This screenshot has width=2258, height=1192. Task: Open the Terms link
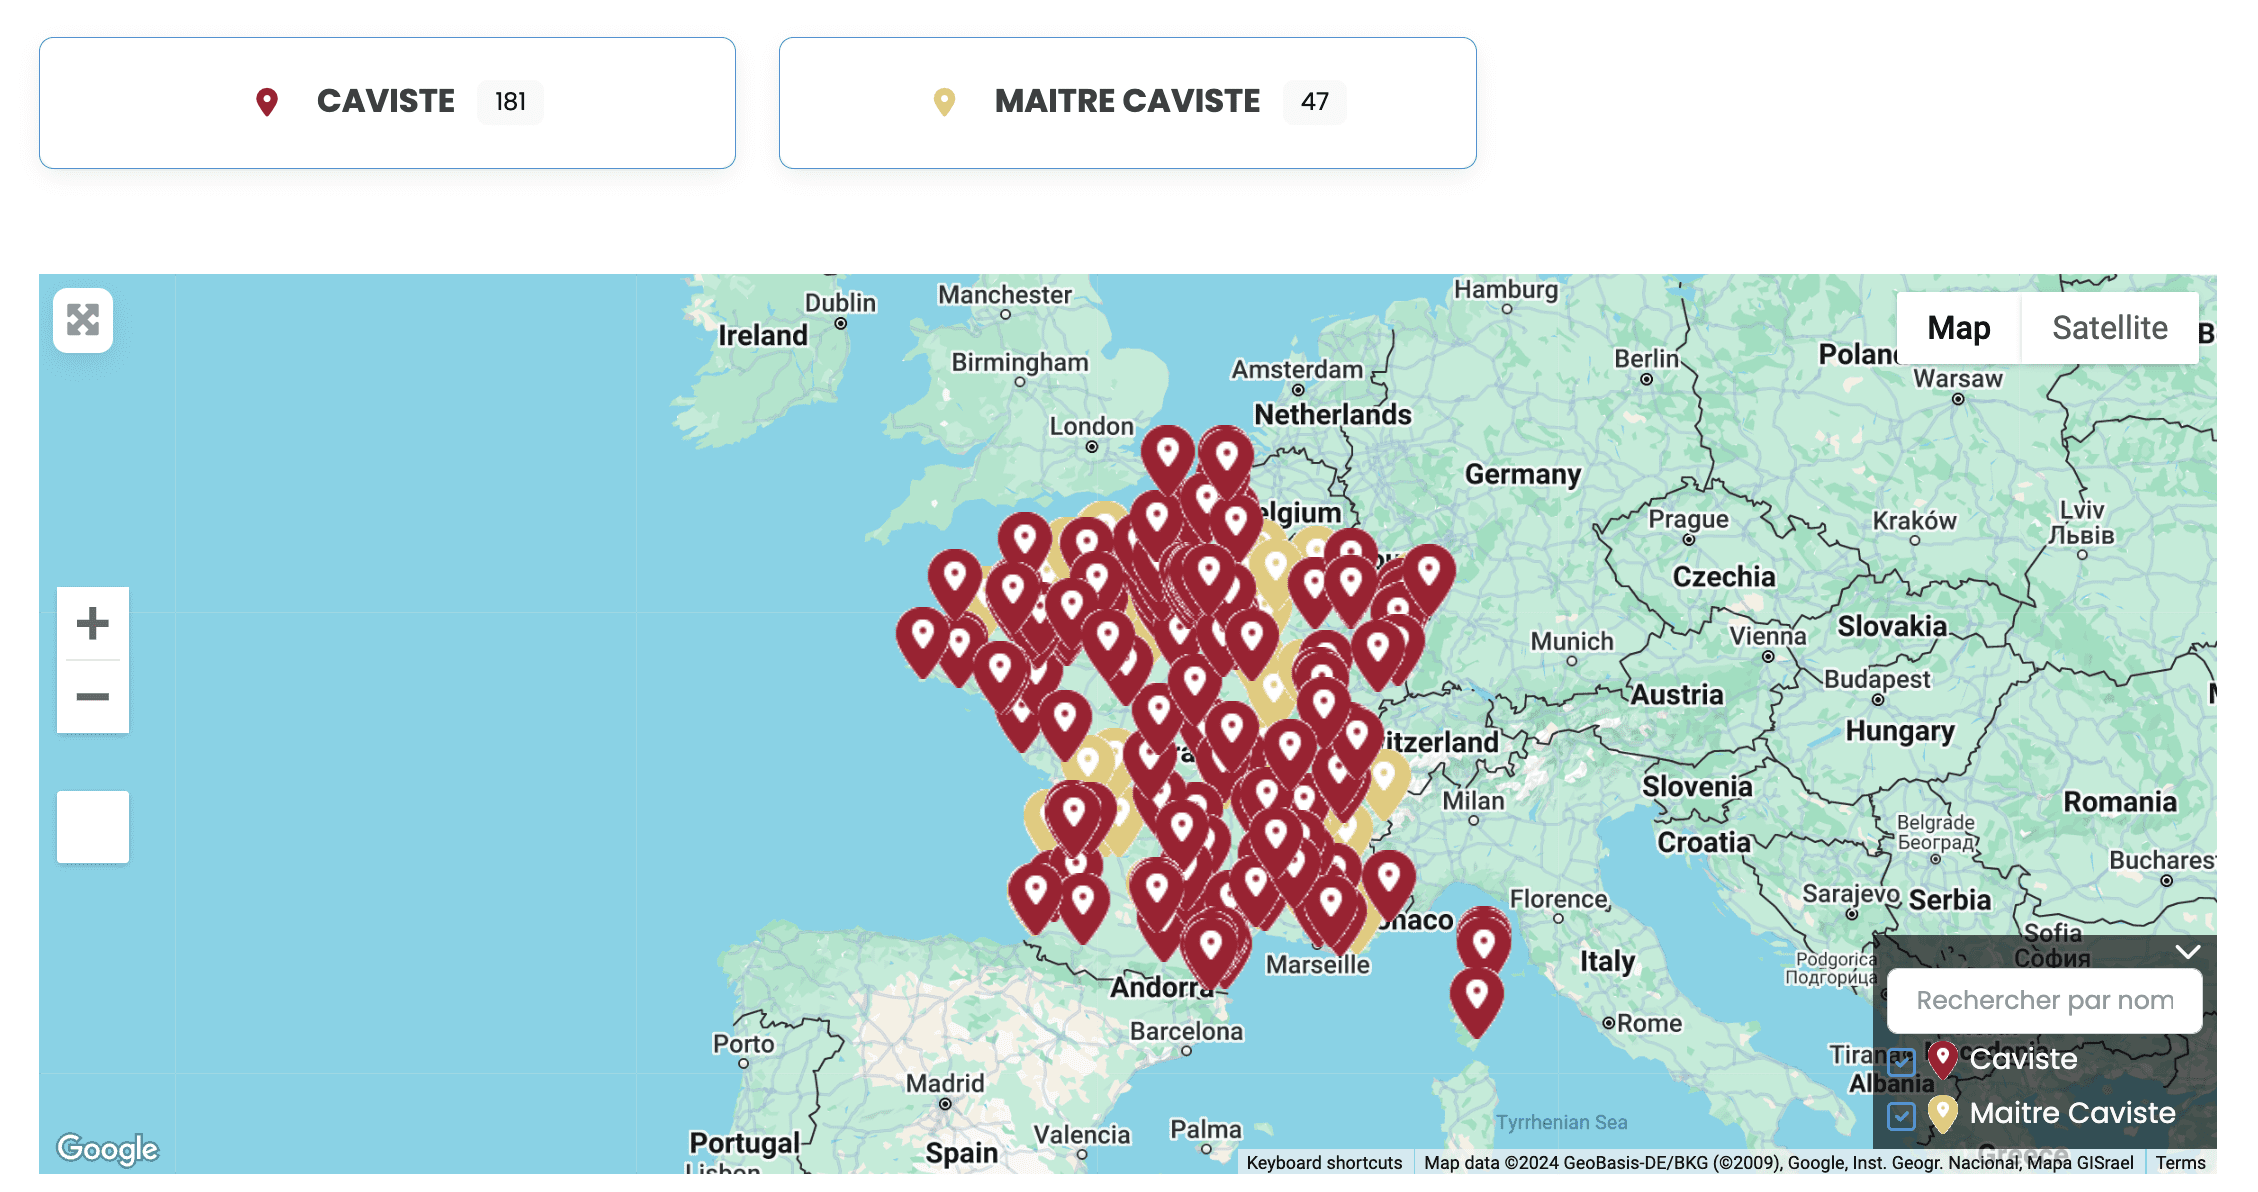pos(2180,1162)
